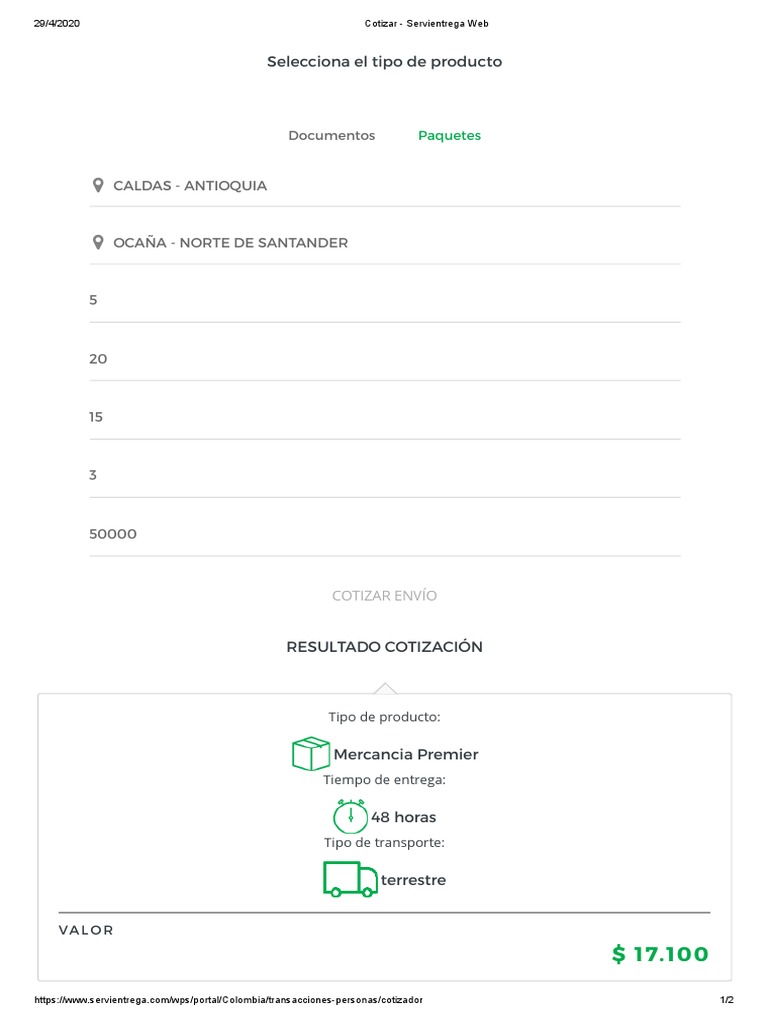Click the package box icon
Screen dimensions: 768x1024
(311, 754)
